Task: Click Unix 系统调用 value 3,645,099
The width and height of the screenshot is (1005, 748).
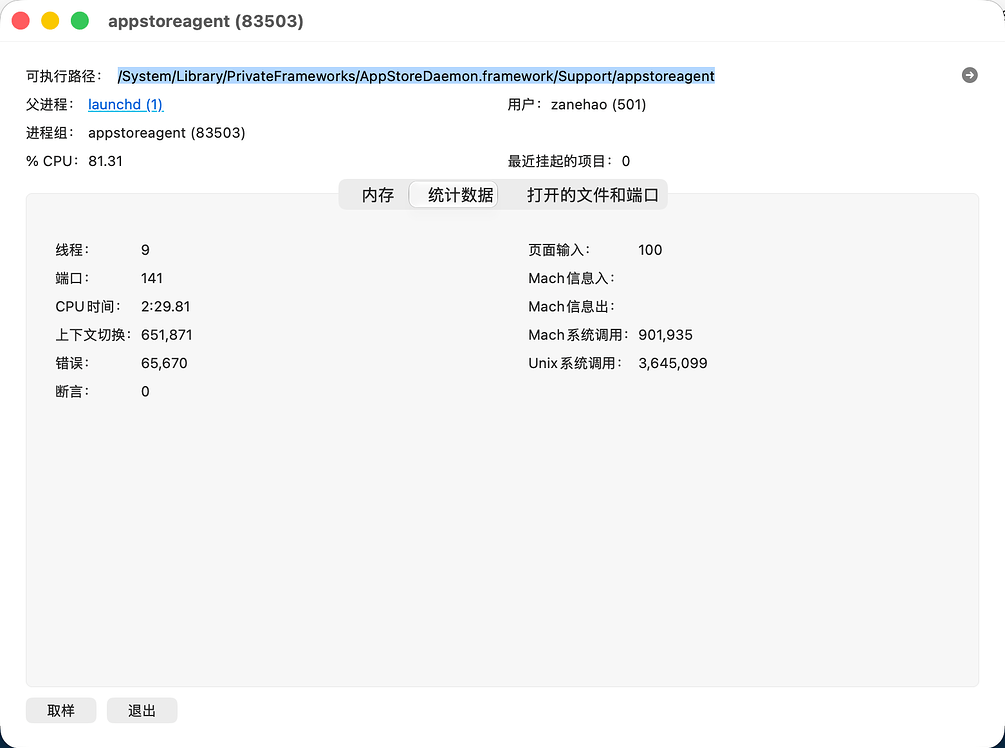Action: pos(673,363)
